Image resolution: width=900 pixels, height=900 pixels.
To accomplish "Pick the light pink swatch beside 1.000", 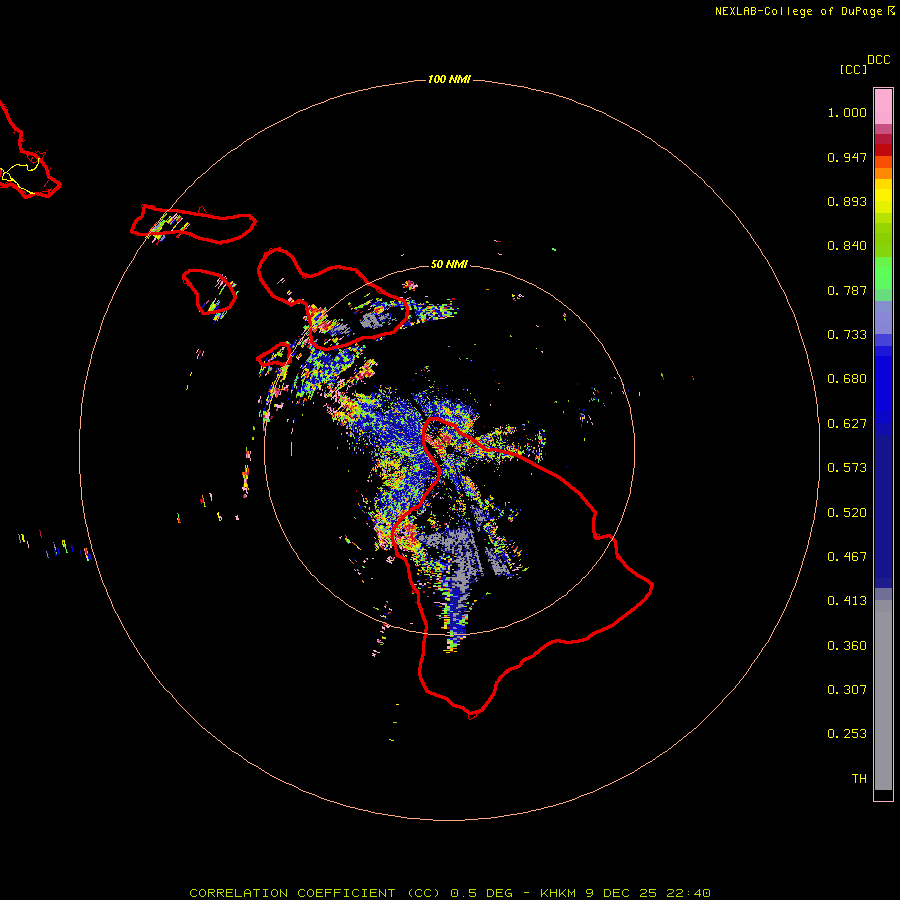I will coord(883,107).
